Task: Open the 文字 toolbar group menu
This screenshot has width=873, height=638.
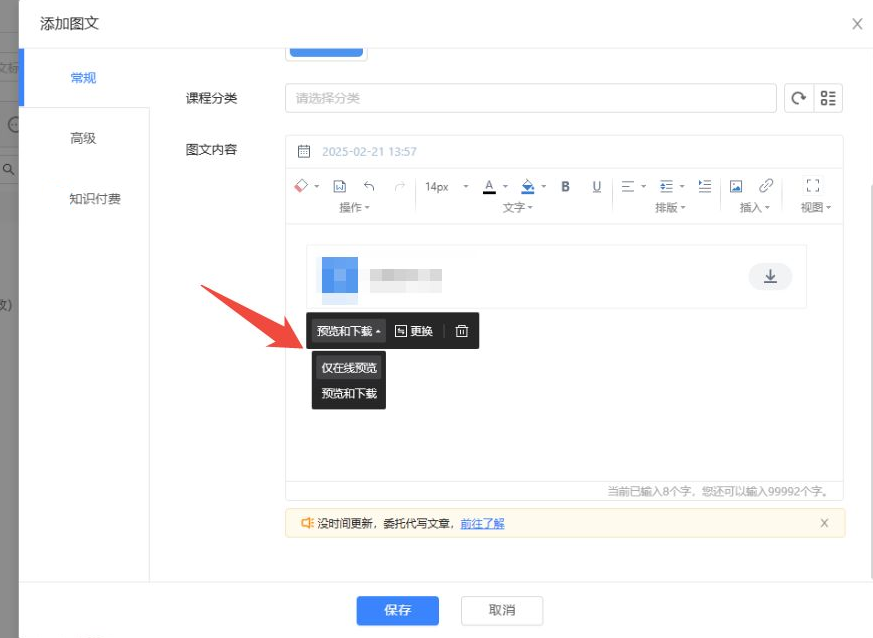Action: tap(518, 208)
